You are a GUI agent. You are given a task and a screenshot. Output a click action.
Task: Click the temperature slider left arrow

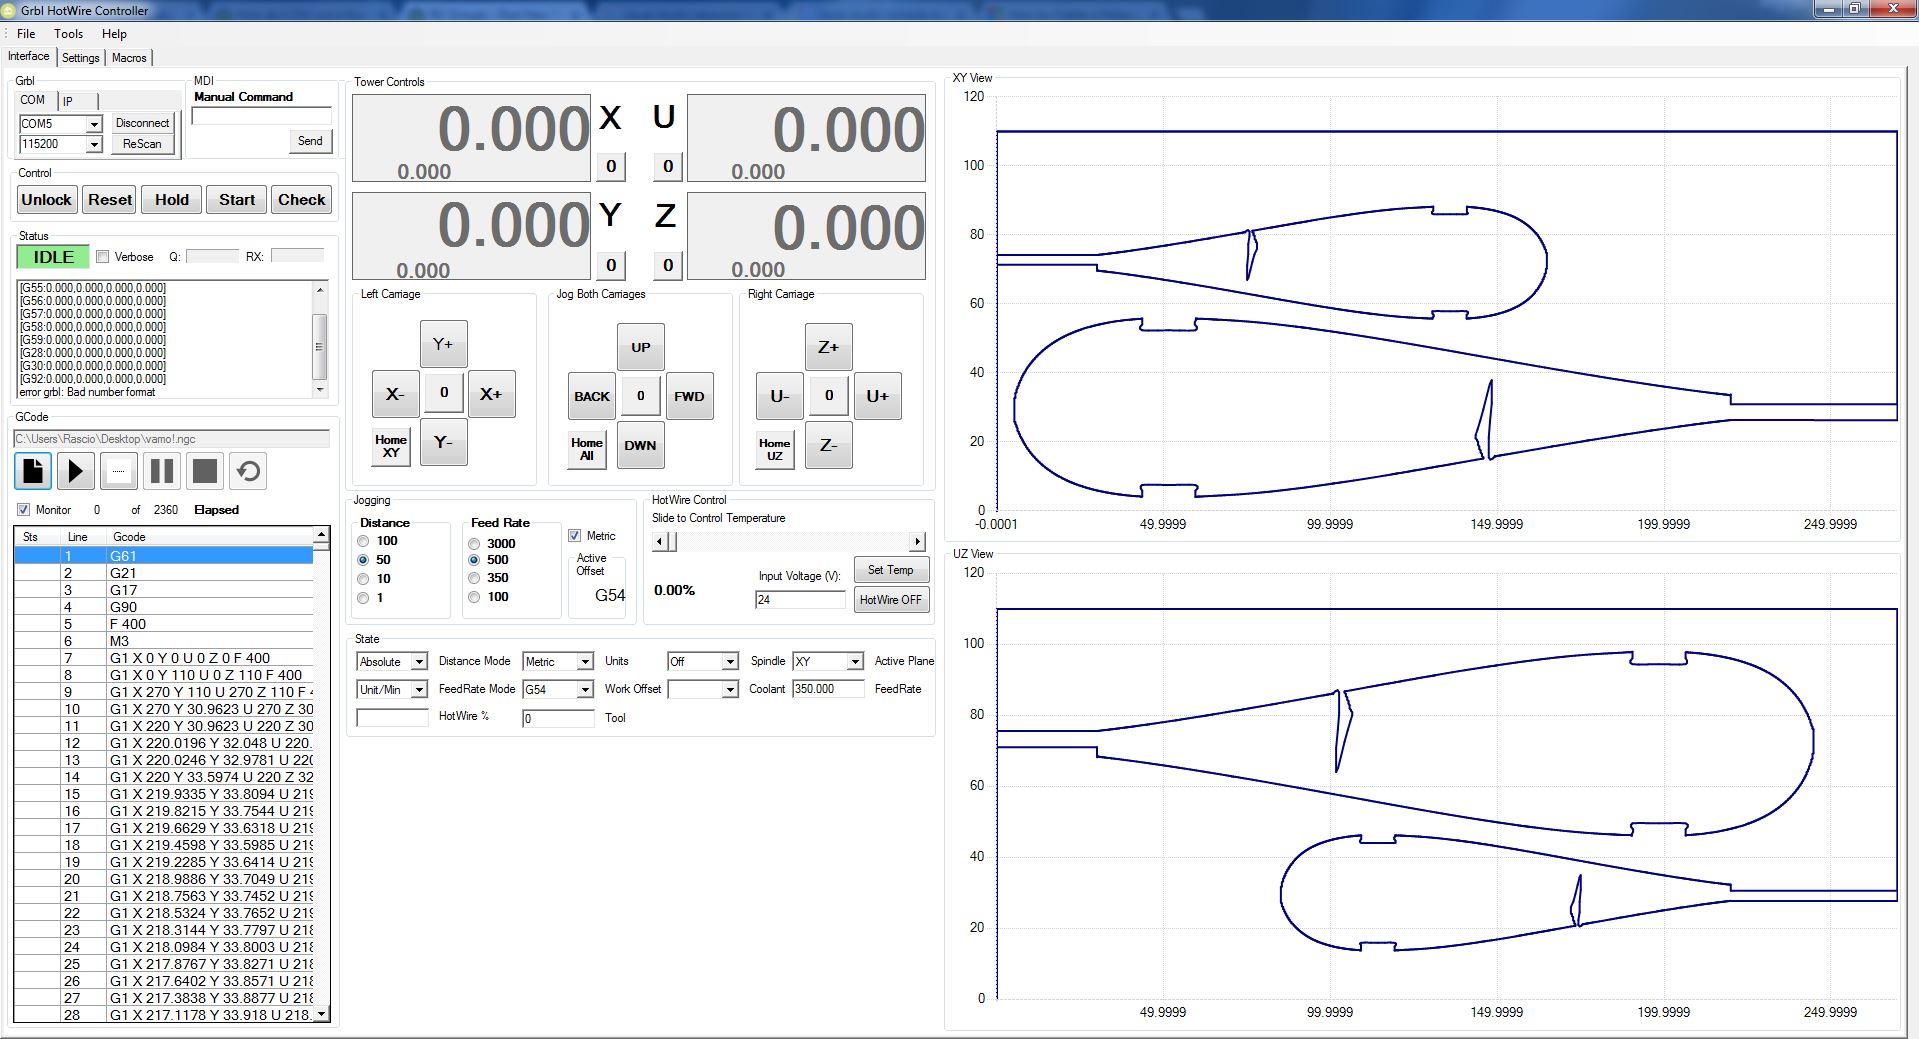coord(659,542)
